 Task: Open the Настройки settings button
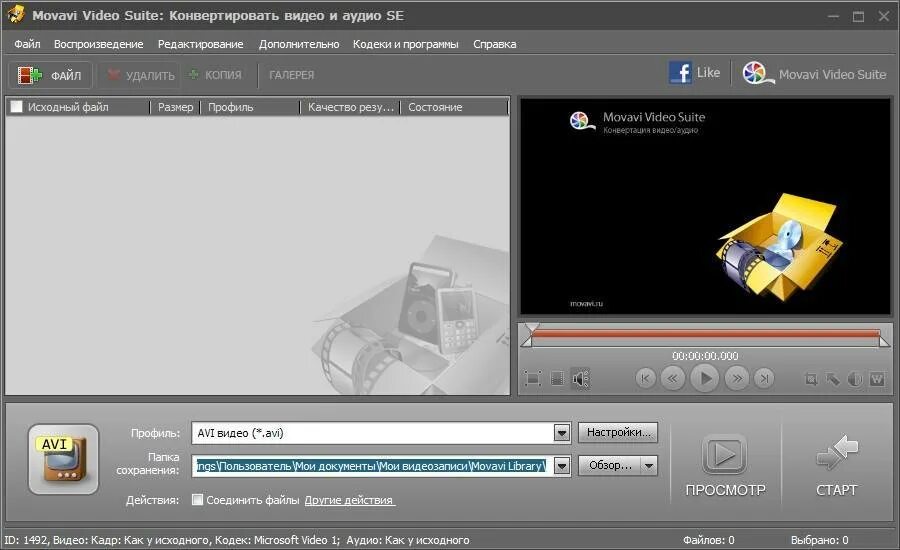tap(618, 432)
